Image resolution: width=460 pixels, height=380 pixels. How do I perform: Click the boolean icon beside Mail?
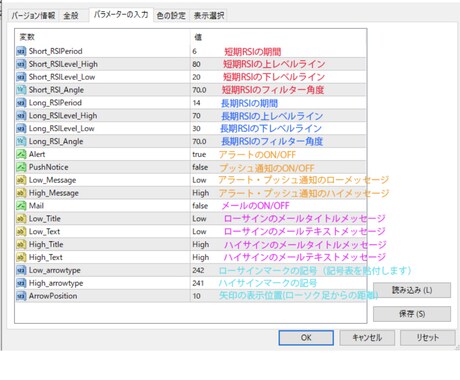(21, 206)
